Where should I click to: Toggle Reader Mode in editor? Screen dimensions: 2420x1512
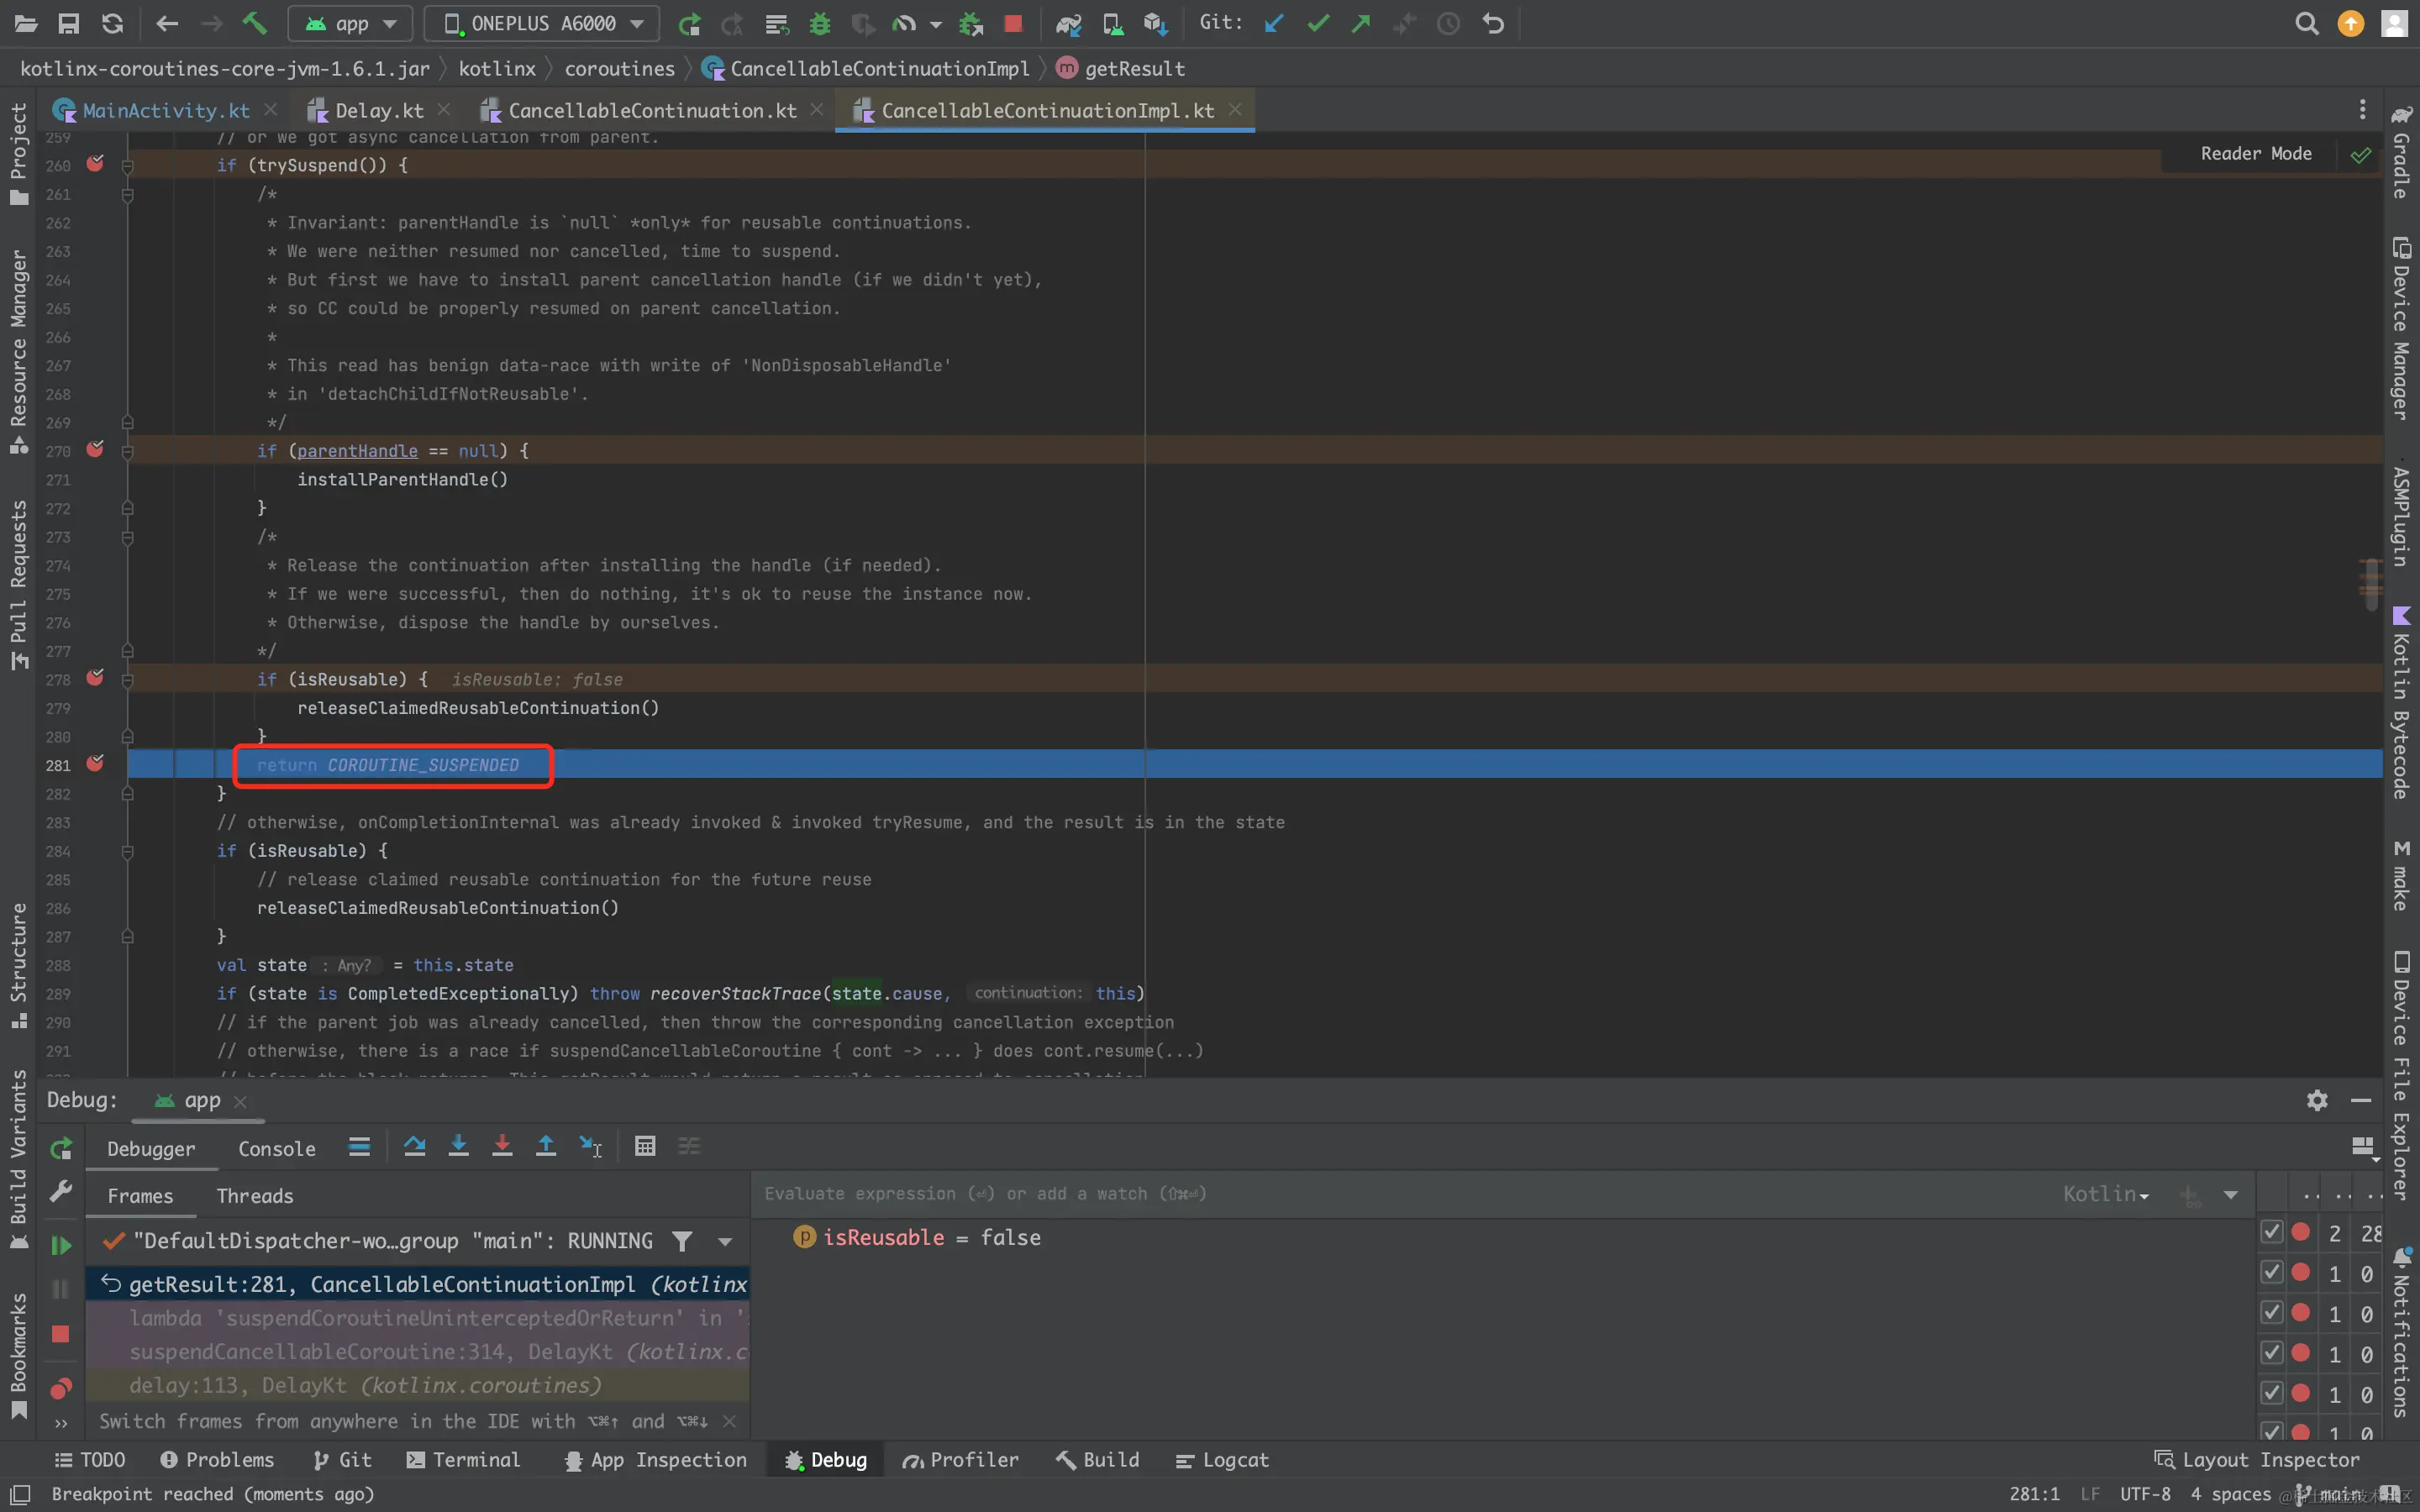(2256, 154)
